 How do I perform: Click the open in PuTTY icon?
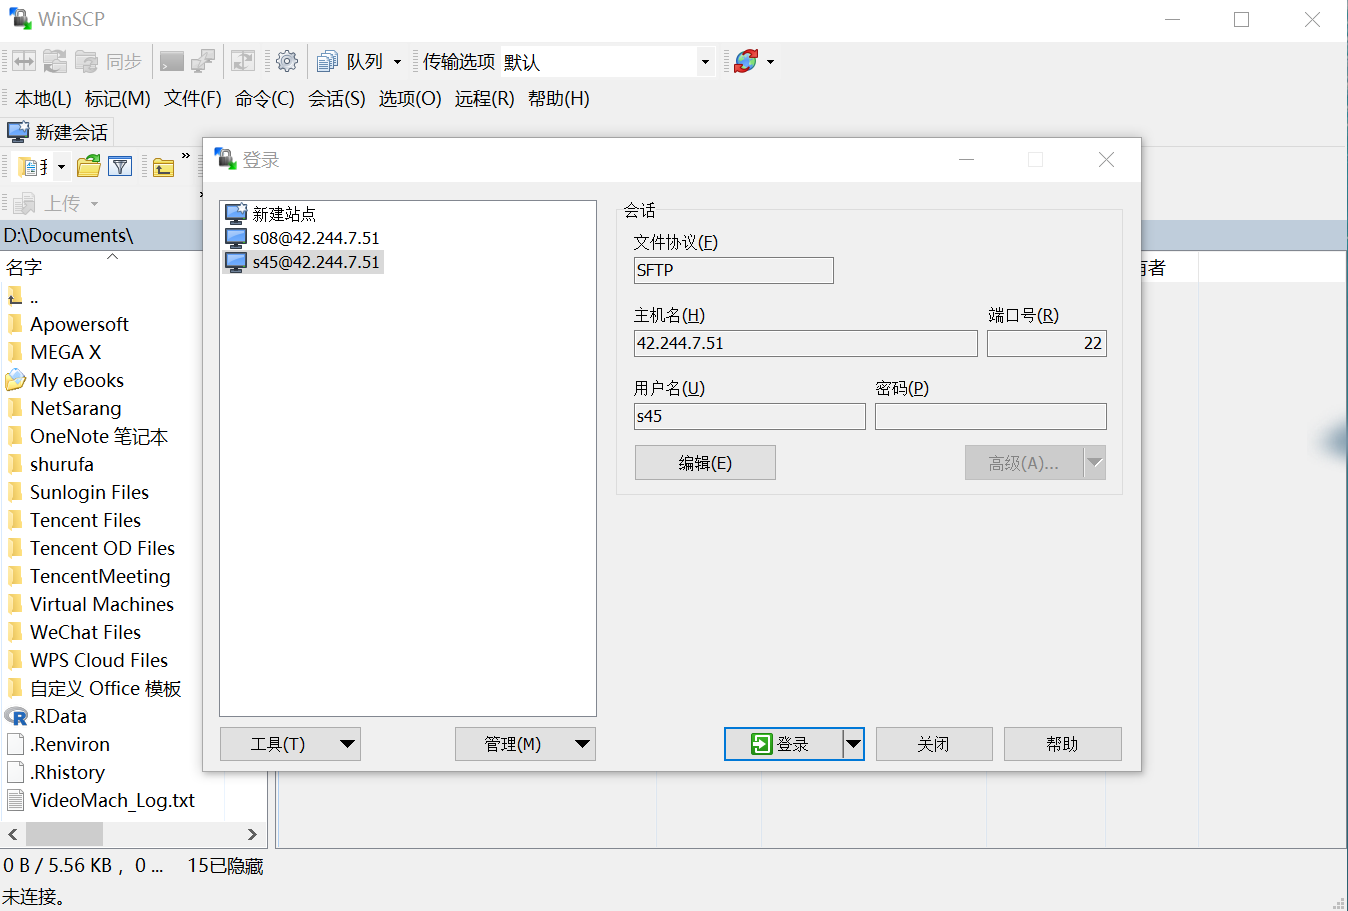point(203,61)
